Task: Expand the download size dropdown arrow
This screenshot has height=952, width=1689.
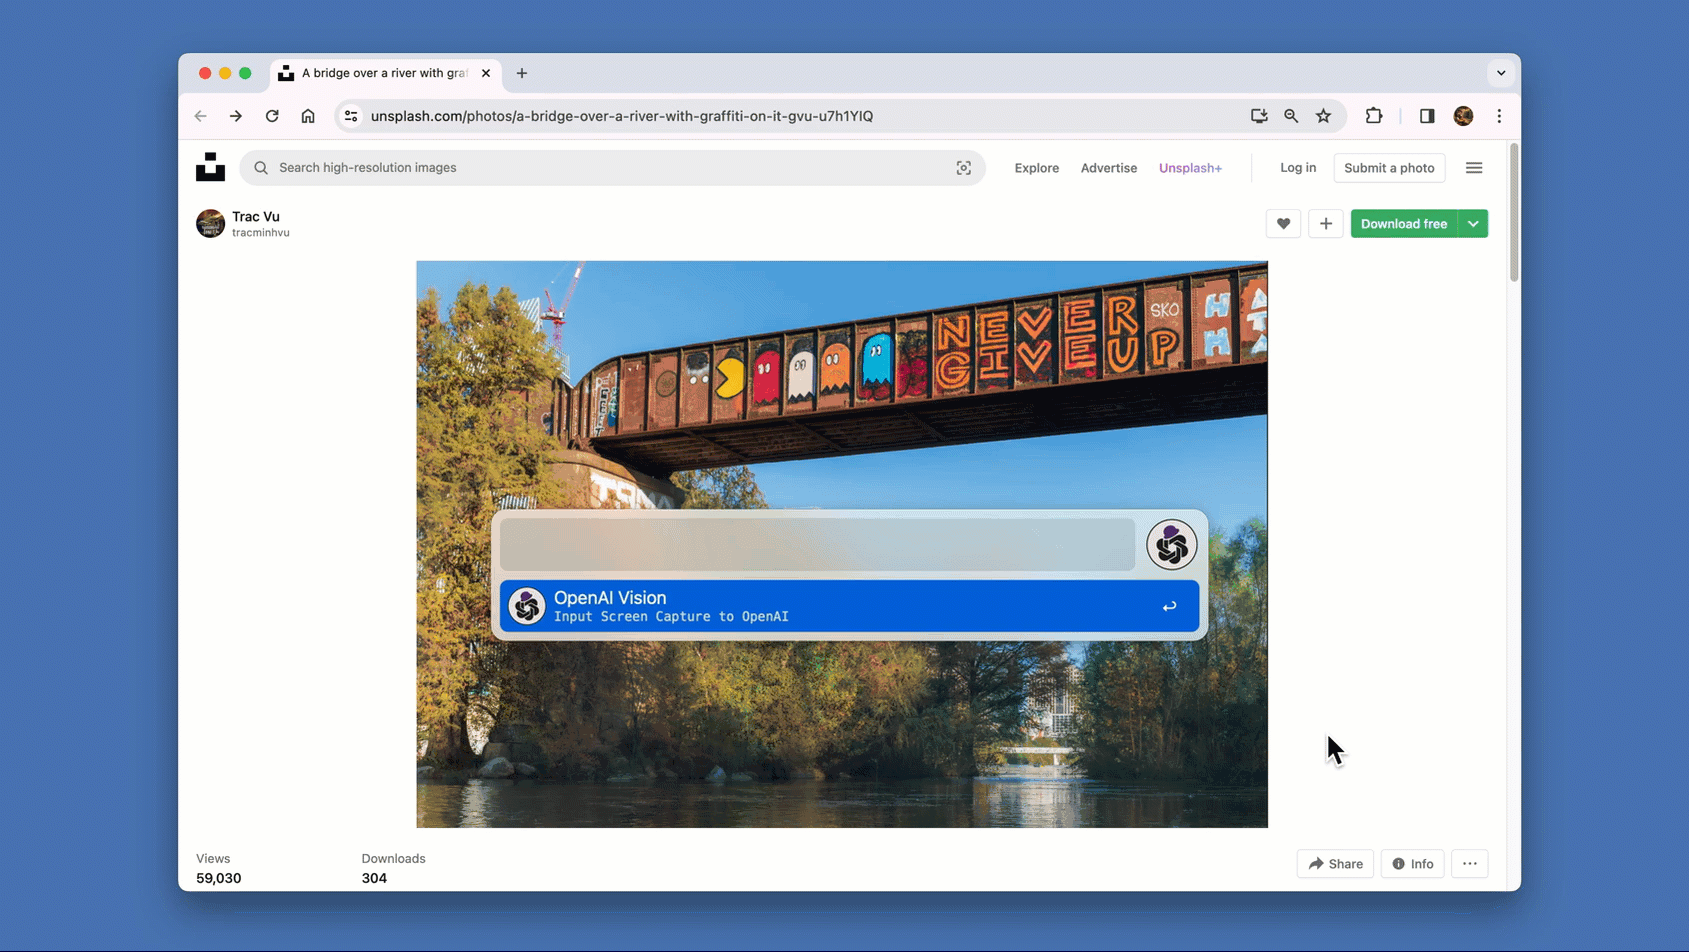Action: click(x=1473, y=224)
